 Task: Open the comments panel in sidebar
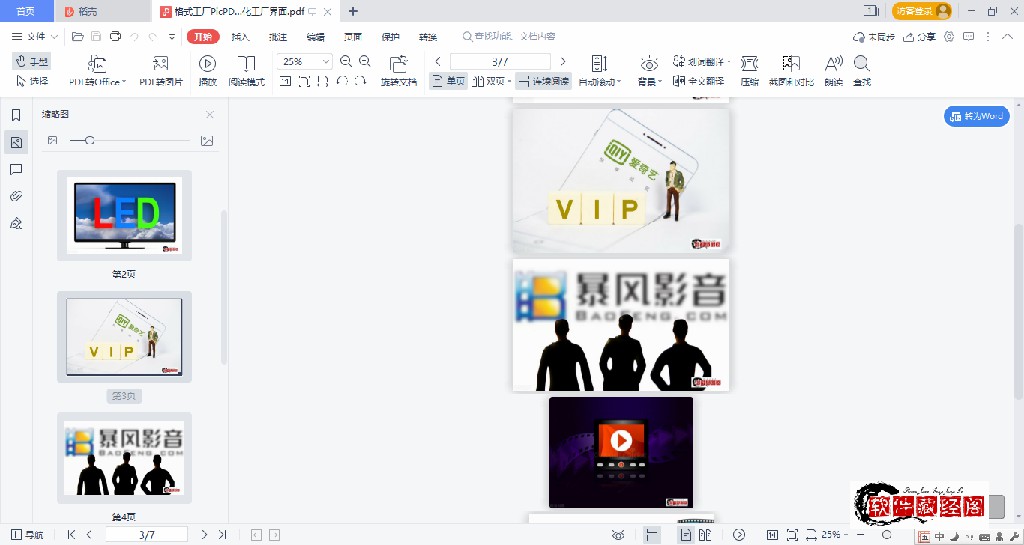point(16,170)
